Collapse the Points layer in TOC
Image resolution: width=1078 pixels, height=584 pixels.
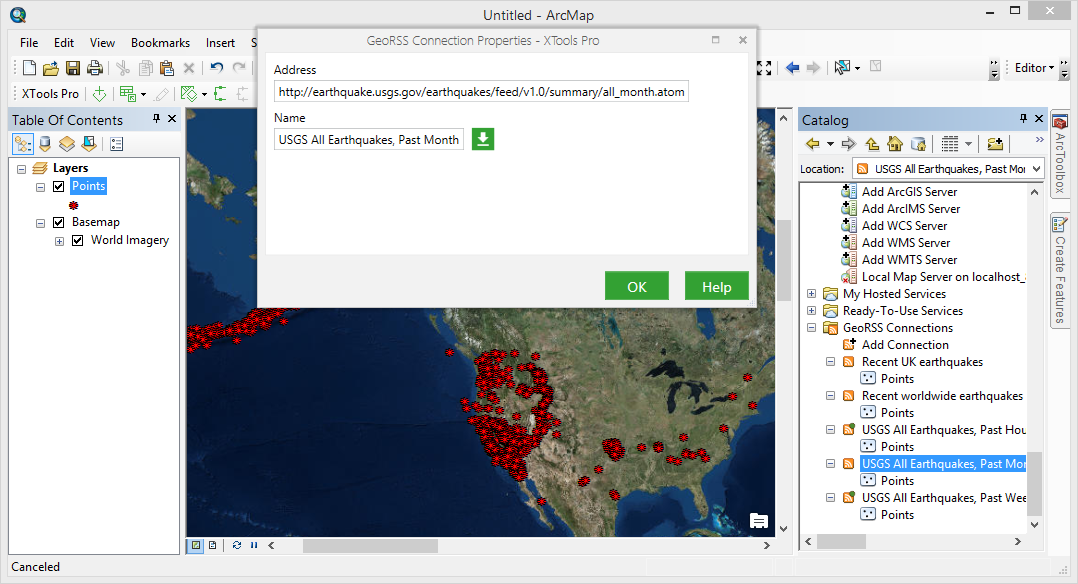pos(41,187)
